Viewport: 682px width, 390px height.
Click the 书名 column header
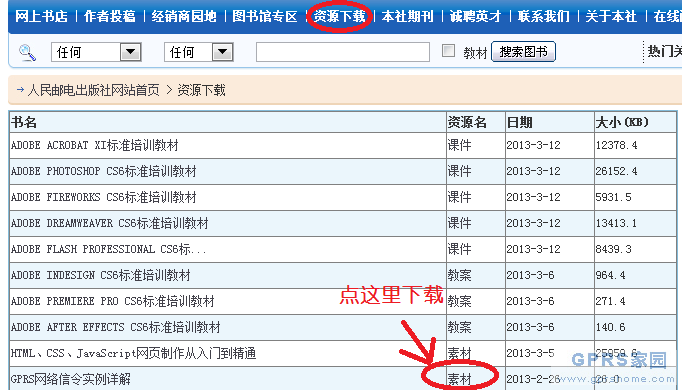pyautogui.click(x=24, y=122)
